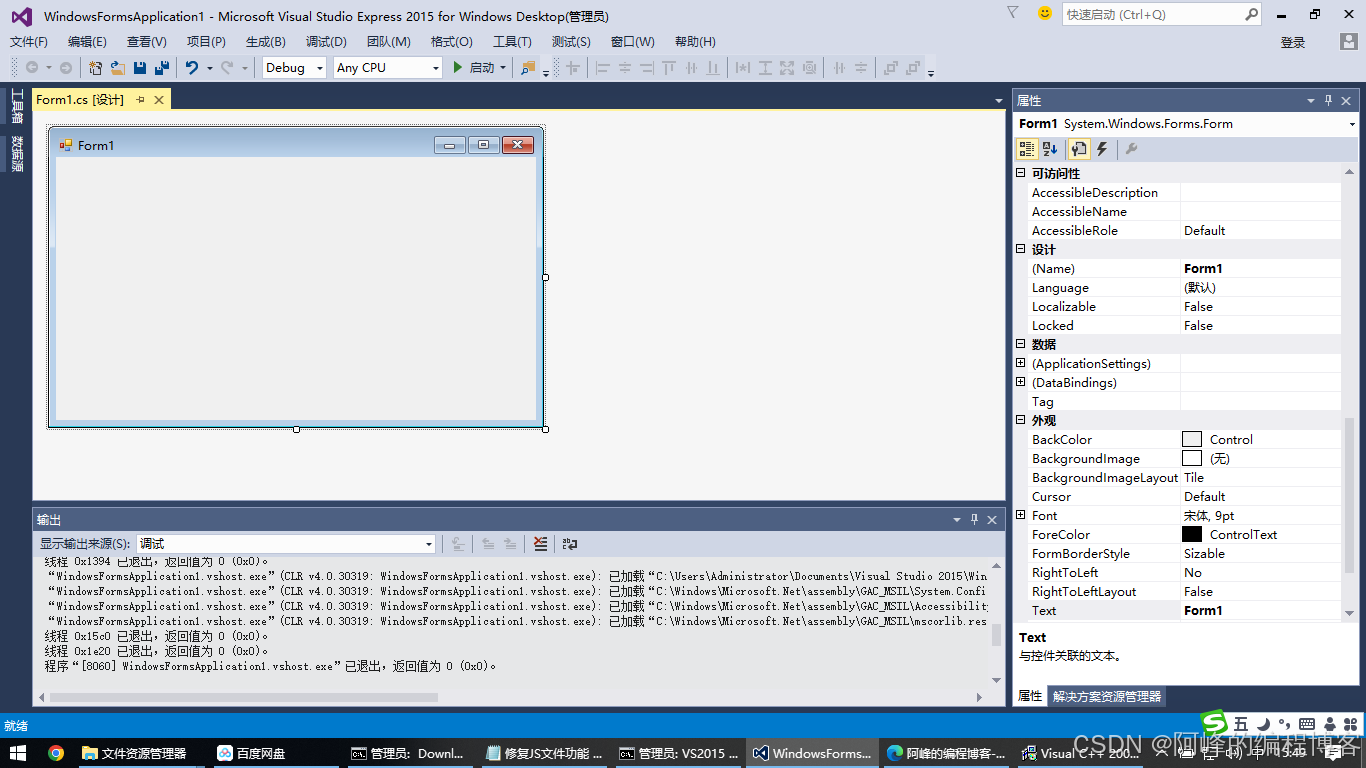The image size is (1366, 768).
Task: Open the Form1 object selector dropdown
Action: 1187,124
